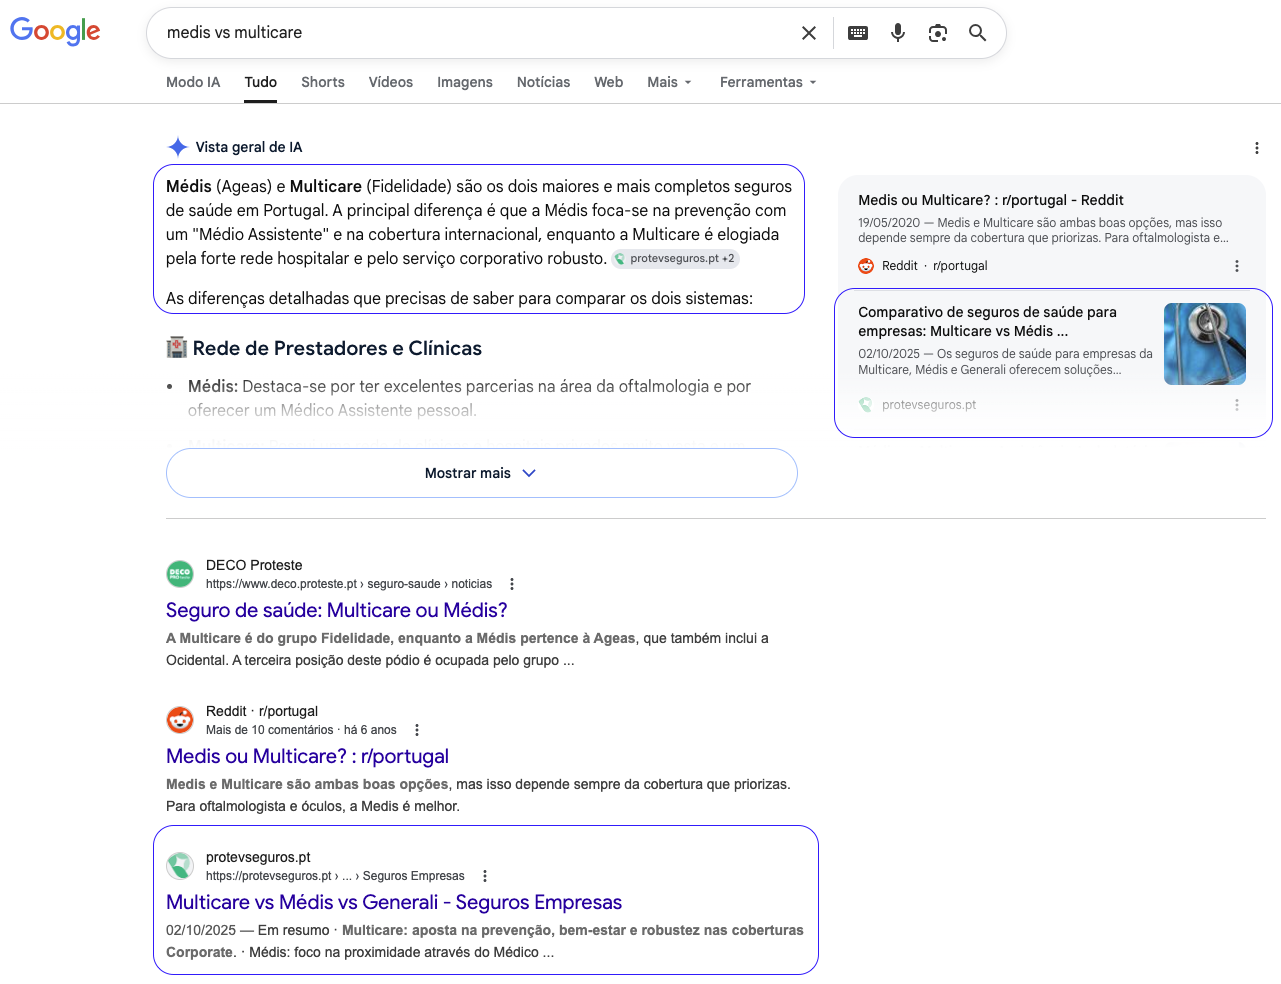Open protevseguros result three-dot menu
The height and width of the screenshot is (984, 1281).
pos(485,876)
